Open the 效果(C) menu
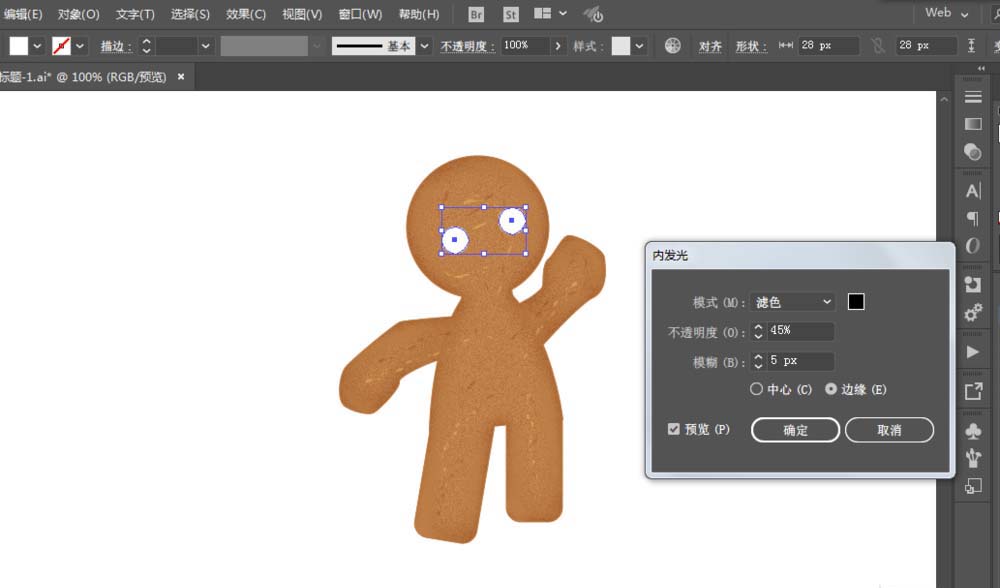This screenshot has height=588, width=1000. (x=246, y=14)
